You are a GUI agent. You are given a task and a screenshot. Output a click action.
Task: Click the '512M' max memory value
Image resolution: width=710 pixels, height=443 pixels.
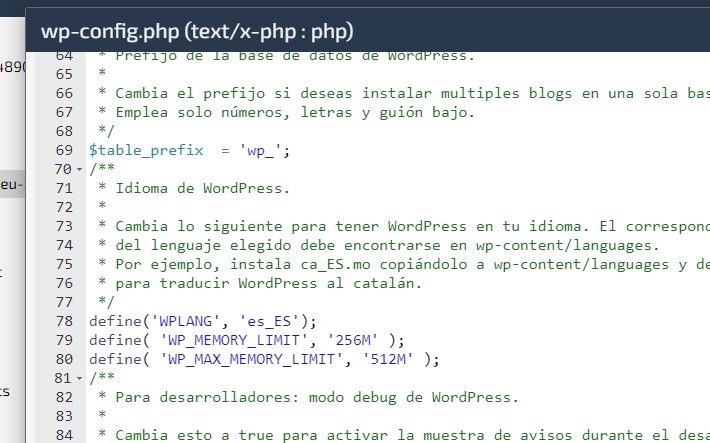388,359
